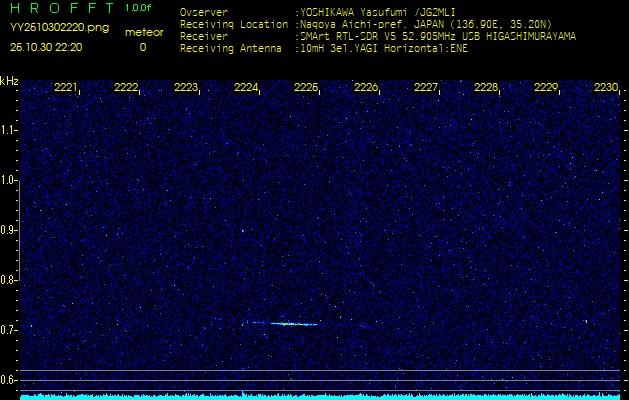Click the bright meteor echo trace
This screenshot has height=400, width=629.
(x=286, y=323)
